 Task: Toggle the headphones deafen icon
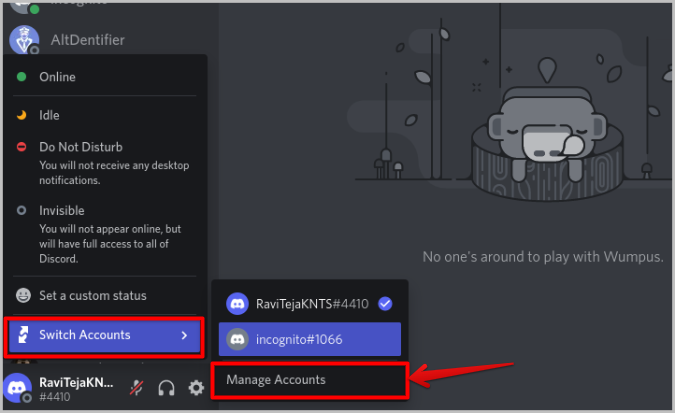pyautogui.click(x=166, y=388)
